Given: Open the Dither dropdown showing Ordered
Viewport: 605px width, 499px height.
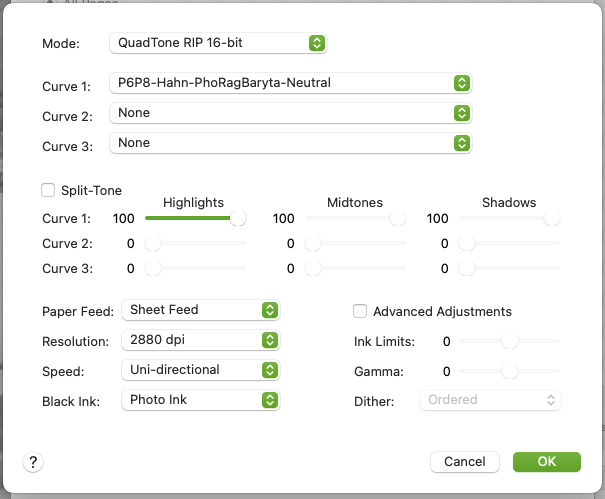Looking at the screenshot, I should [490, 400].
